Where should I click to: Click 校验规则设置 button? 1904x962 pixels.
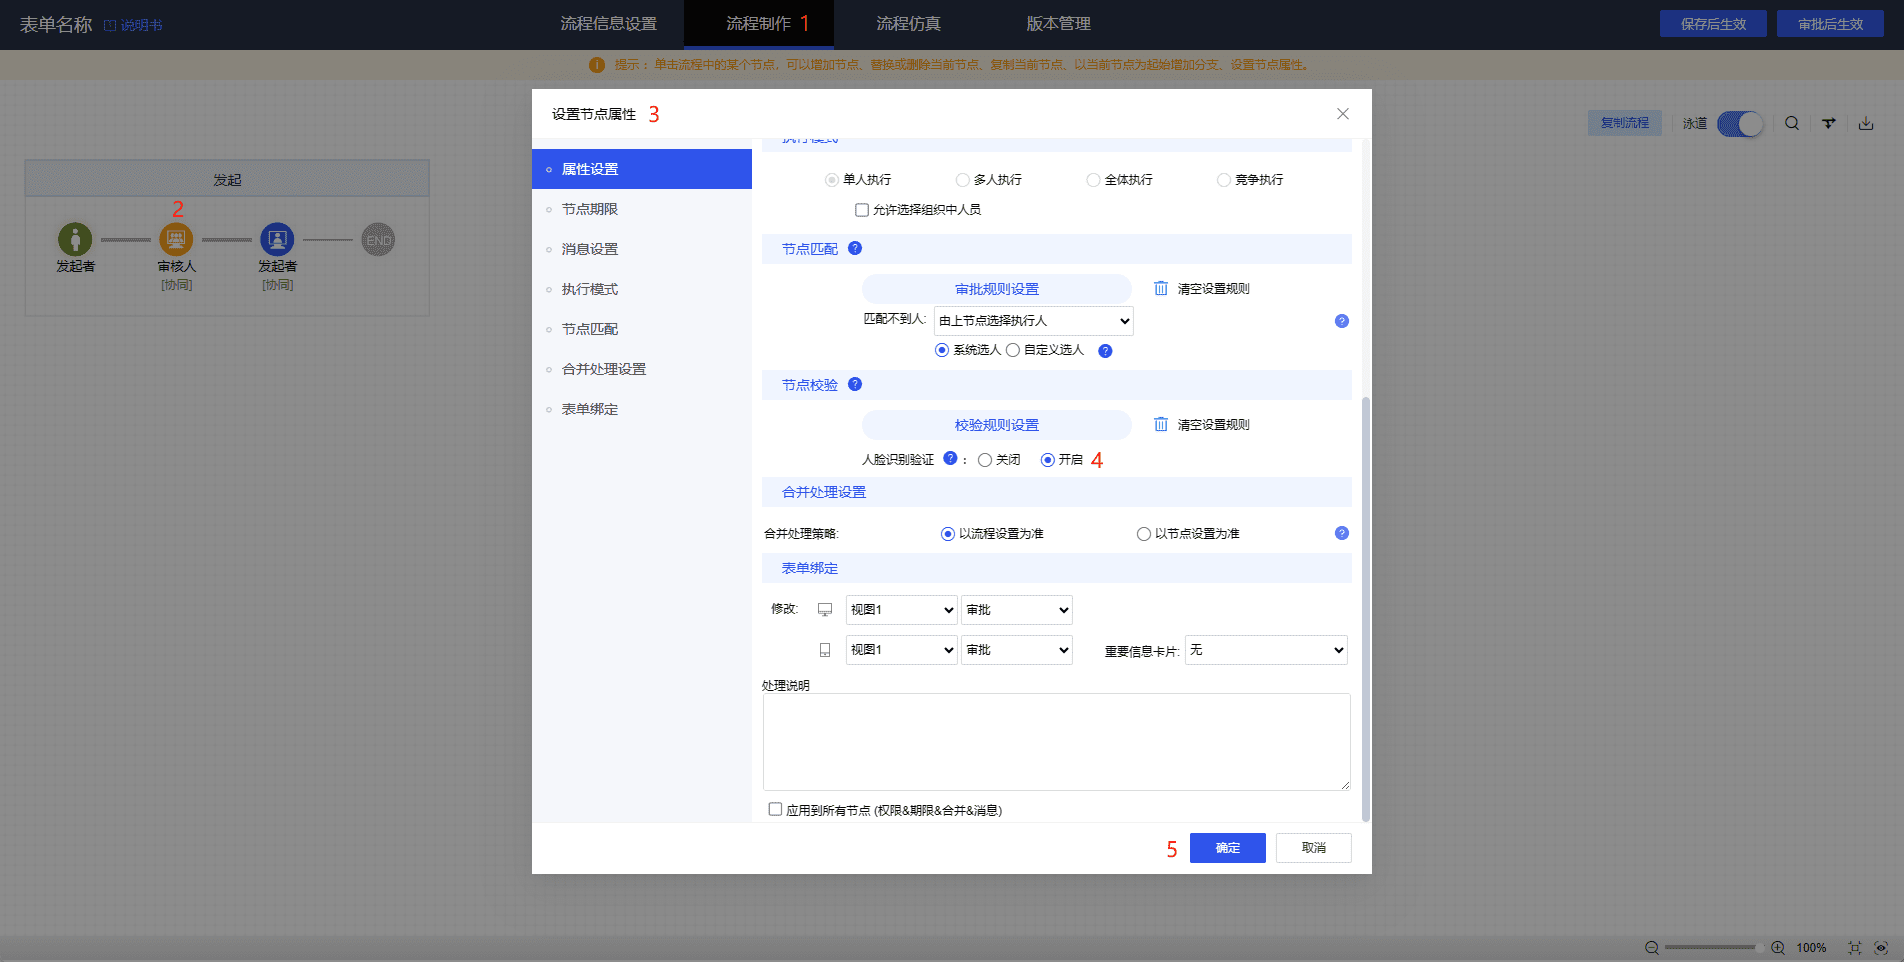997,425
